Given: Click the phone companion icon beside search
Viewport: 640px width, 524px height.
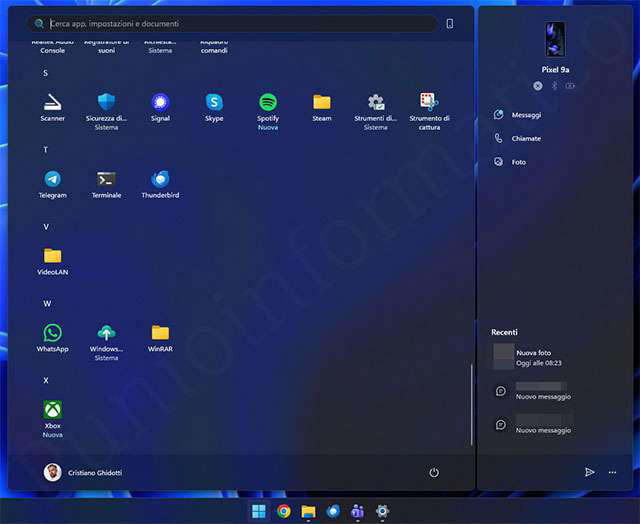Looking at the screenshot, I should coord(449,24).
